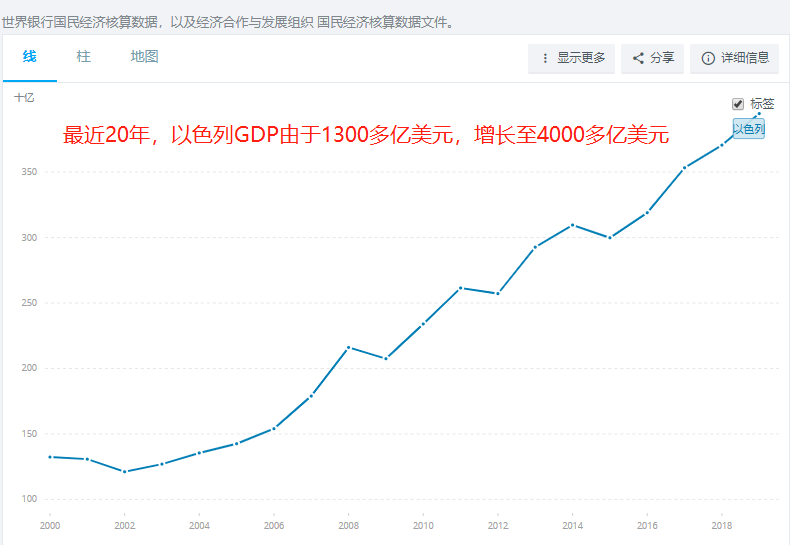Click the share icon beside 分享
790x545 pixels.
pyautogui.click(x=638, y=58)
